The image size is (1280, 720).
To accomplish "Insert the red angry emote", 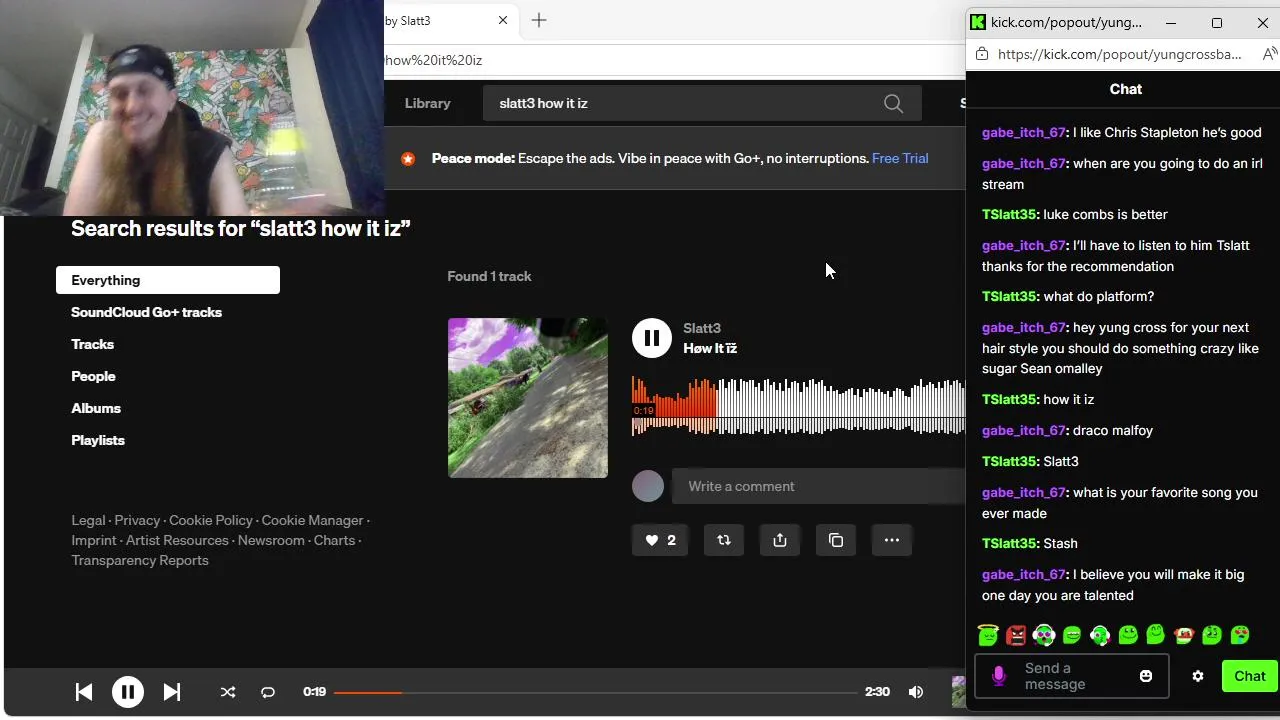I will coord(1016,634).
